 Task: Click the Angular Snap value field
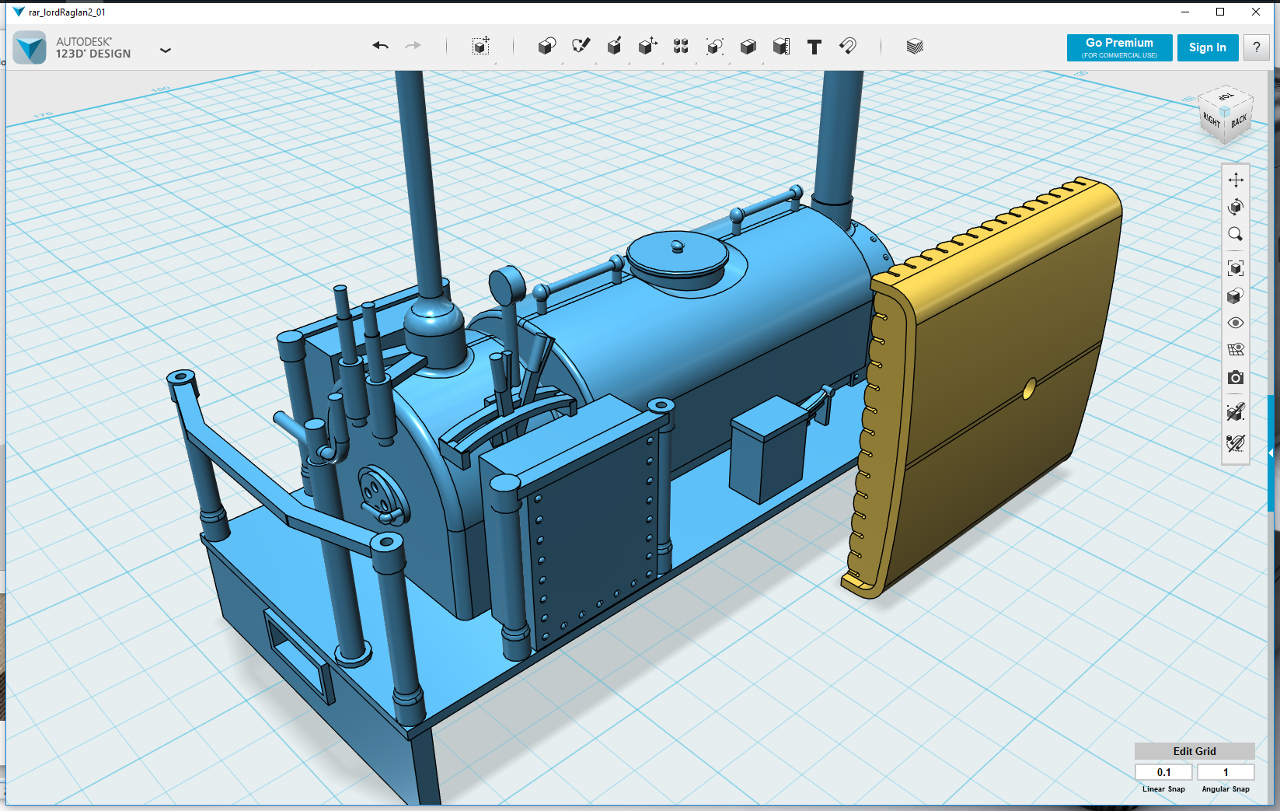1225,772
